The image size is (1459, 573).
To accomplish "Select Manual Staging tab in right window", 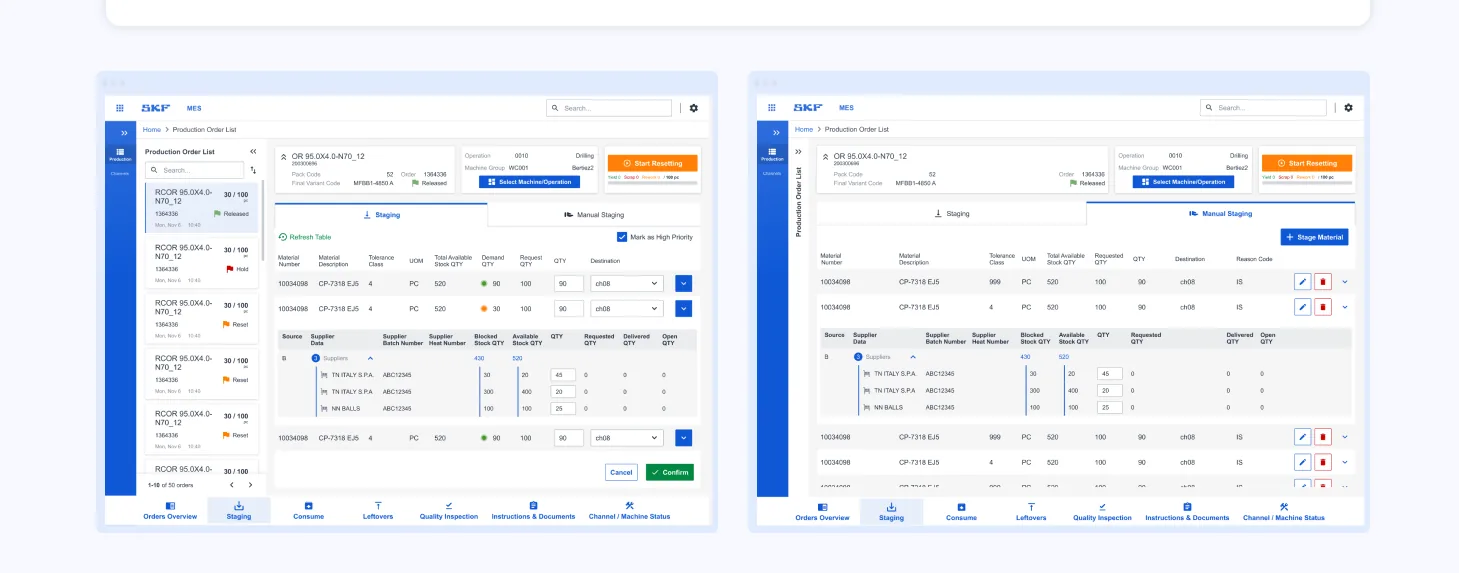I will click(1220, 213).
